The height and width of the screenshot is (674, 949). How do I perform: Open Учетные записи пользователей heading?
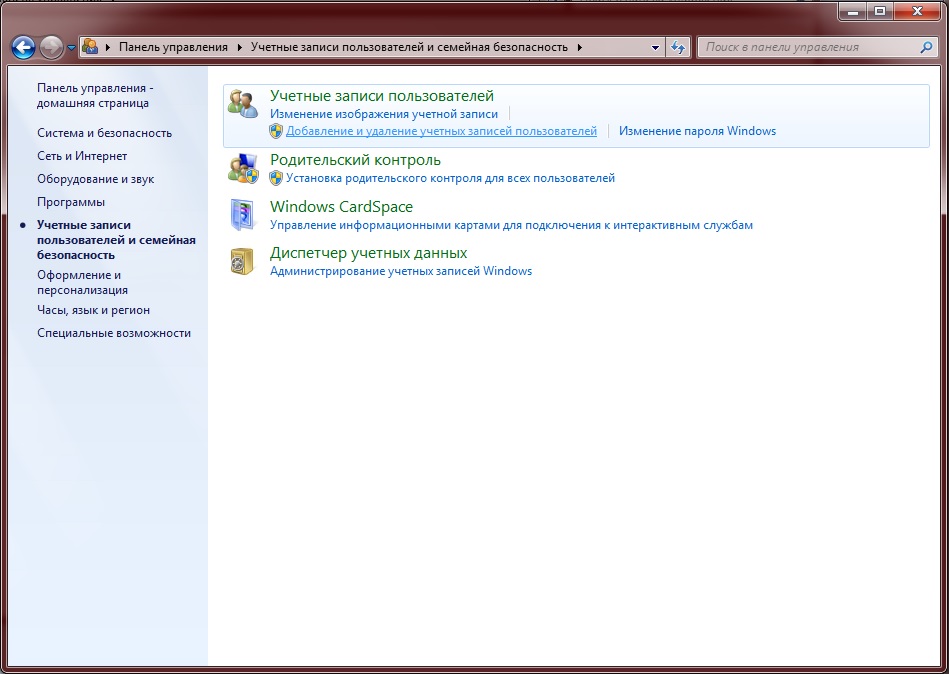(x=382, y=96)
